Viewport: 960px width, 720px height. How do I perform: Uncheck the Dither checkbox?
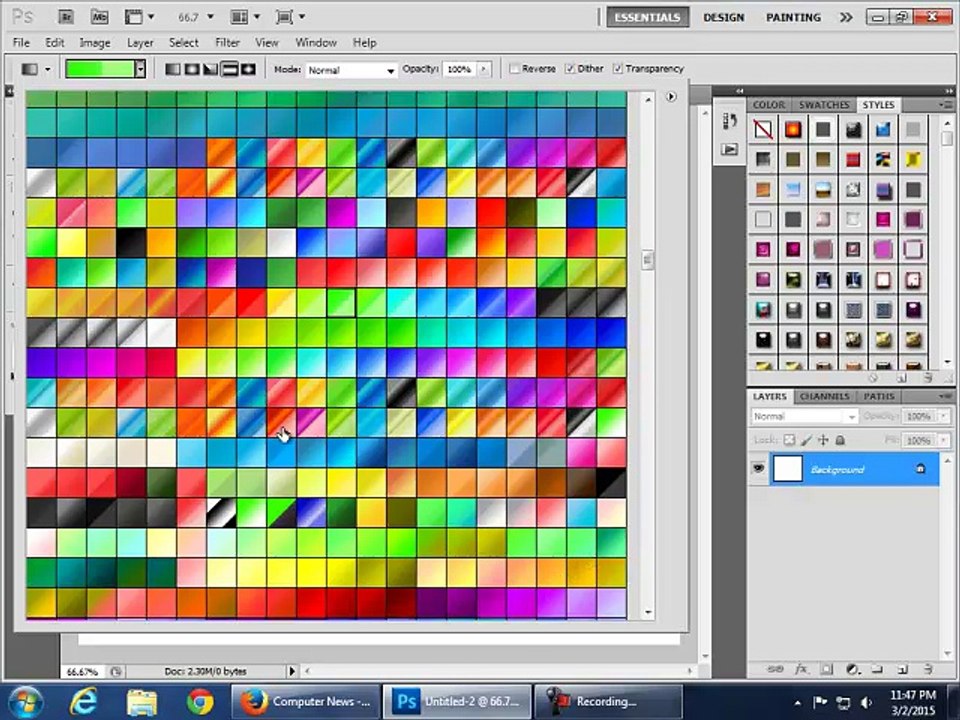pyautogui.click(x=570, y=69)
